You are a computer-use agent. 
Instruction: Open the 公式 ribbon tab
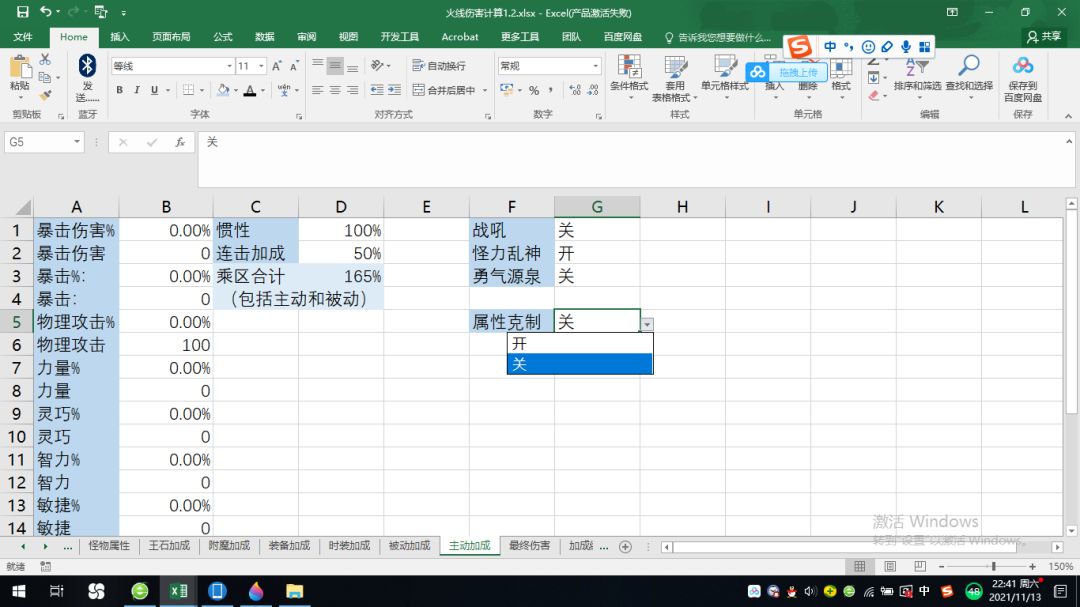[x=222, y=37]
